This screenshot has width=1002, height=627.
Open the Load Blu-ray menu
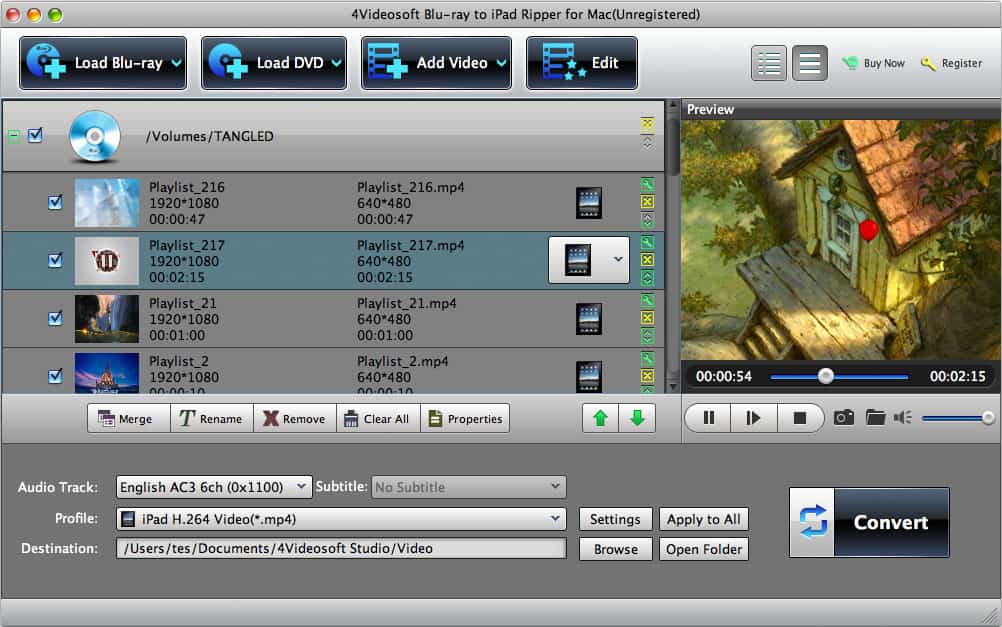click(x=101, y=61)
